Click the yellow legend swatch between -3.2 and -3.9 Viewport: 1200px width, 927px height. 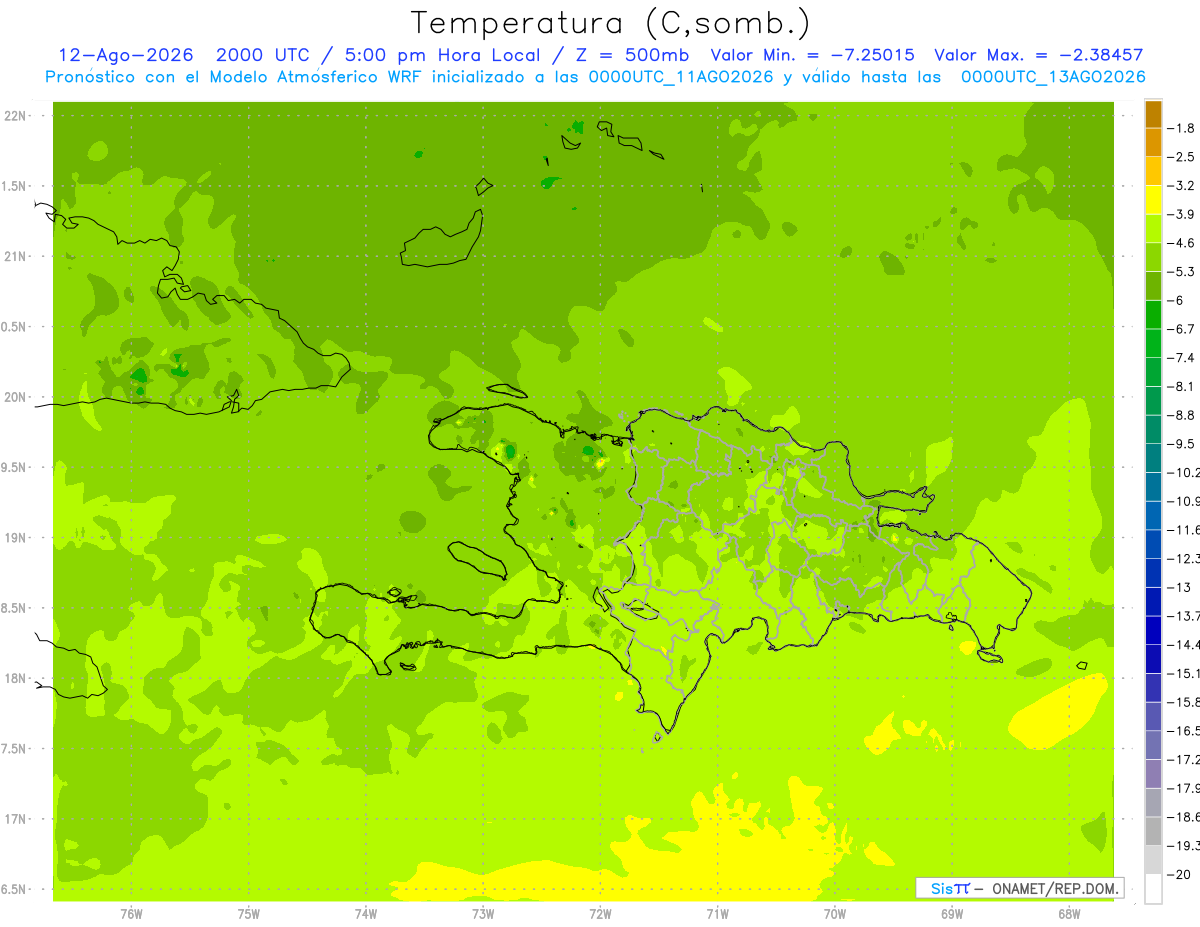tap(1153, 200)
